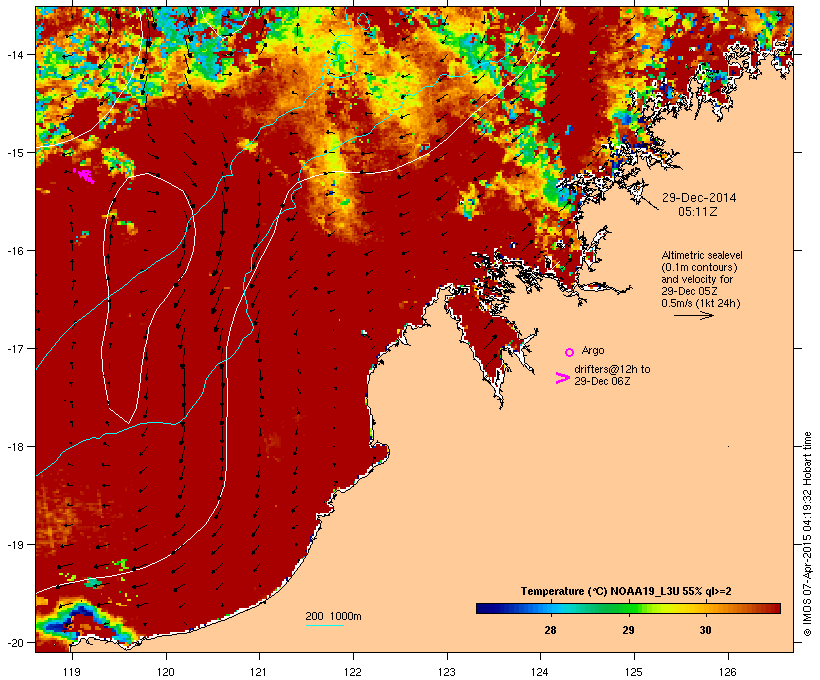Click the dark blue end of the color bar
820x680 pixels.
(x=481, y=608)
